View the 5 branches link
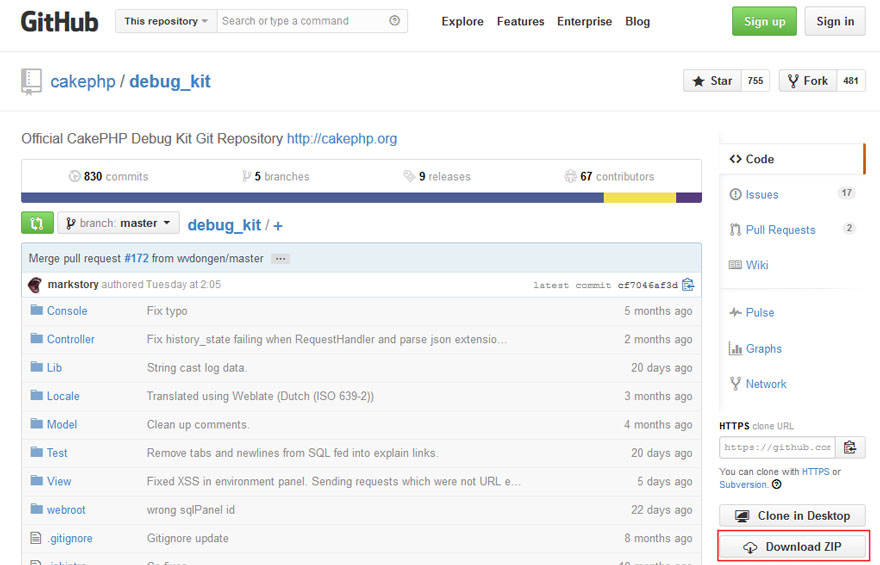Screen dimensions: 880x565 276,176
